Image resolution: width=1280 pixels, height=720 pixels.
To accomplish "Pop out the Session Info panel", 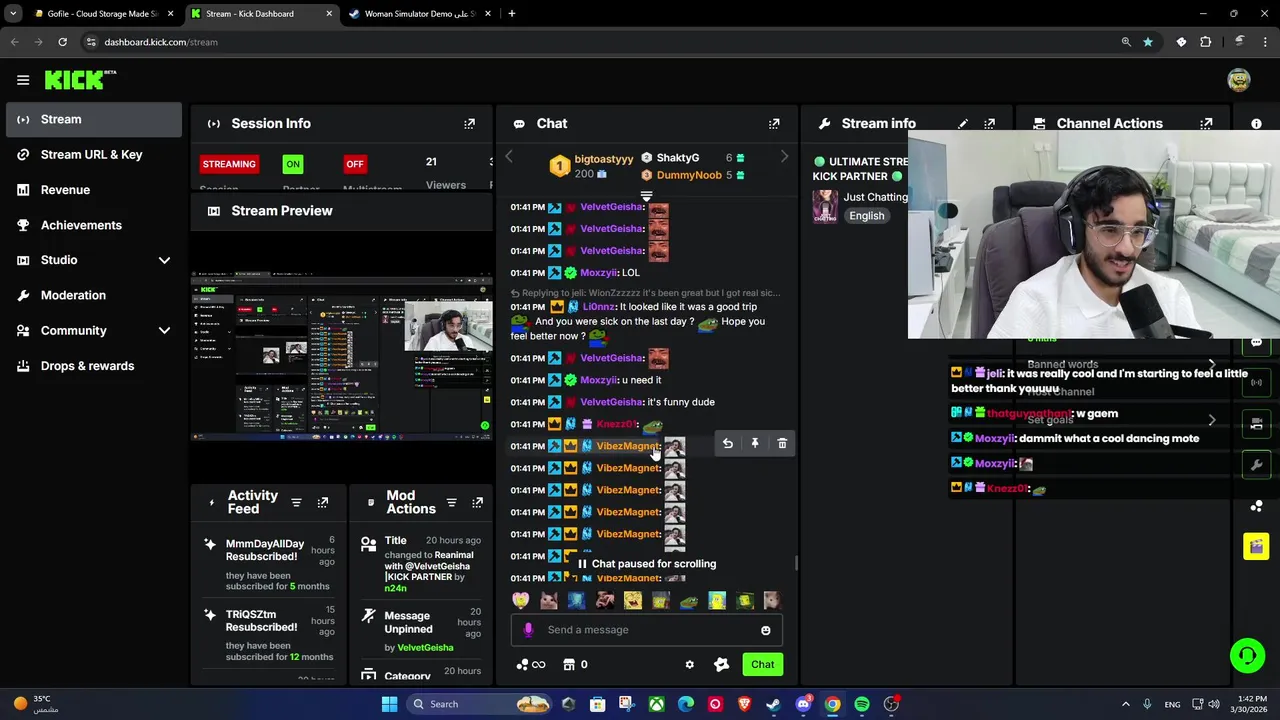I will [x=469, y=124].
